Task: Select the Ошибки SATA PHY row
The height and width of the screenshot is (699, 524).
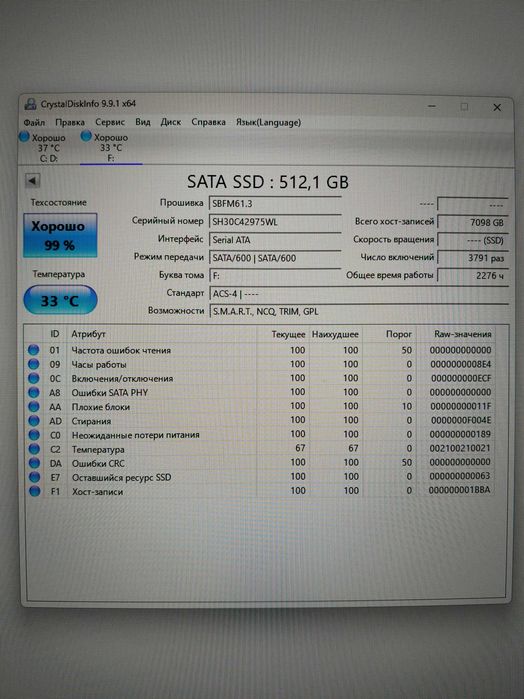Action: point(260,392)
